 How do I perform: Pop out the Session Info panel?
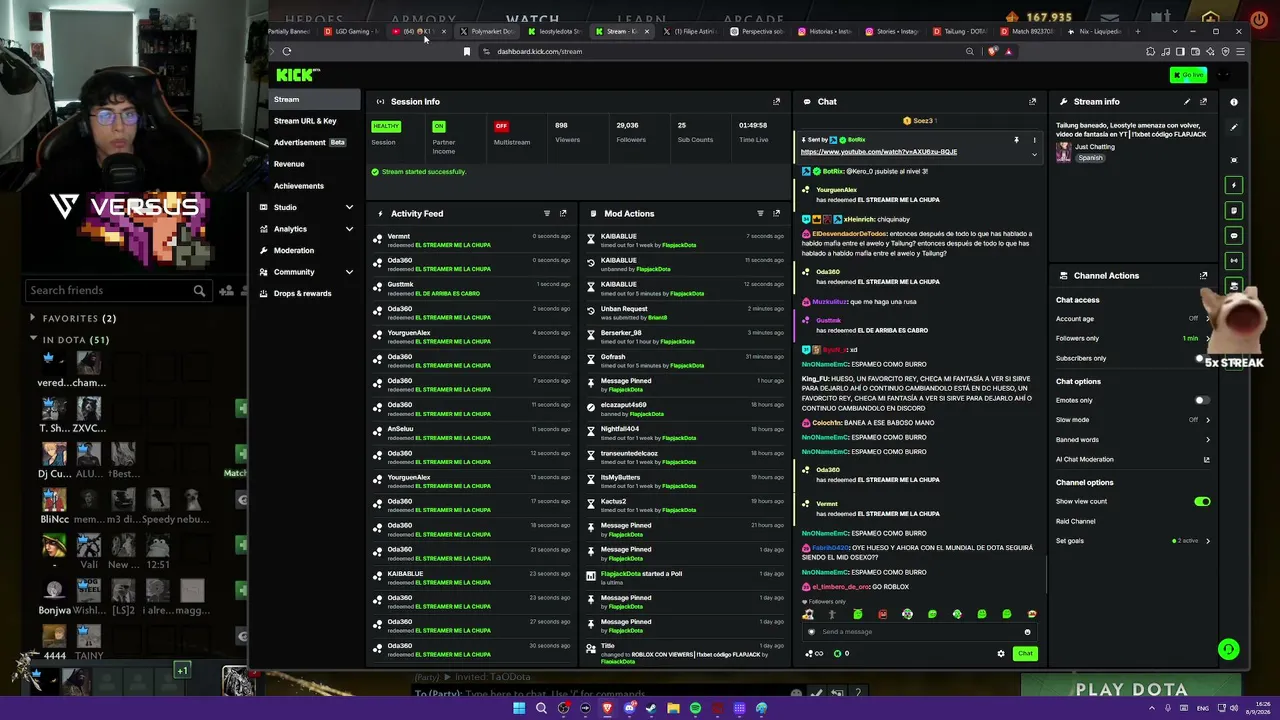click(x=776, y=101)
